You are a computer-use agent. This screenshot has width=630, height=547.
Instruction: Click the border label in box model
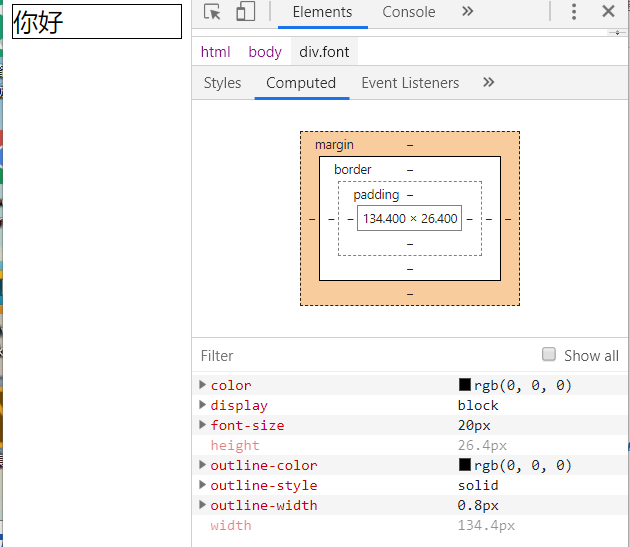[352, 169]
